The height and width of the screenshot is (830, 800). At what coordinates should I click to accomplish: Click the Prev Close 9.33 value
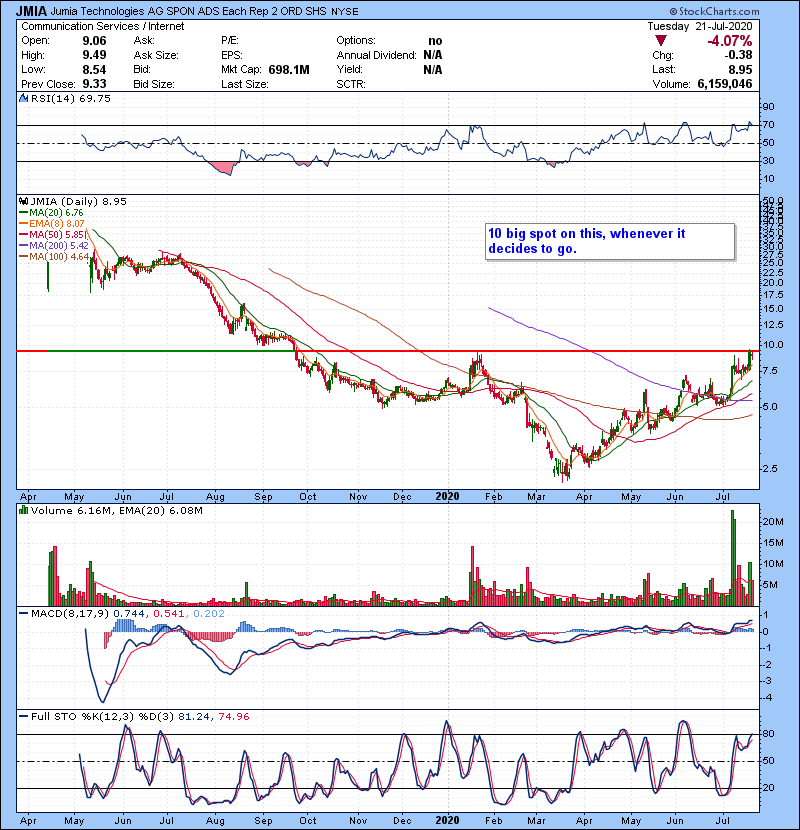click(x=94, y=84)
